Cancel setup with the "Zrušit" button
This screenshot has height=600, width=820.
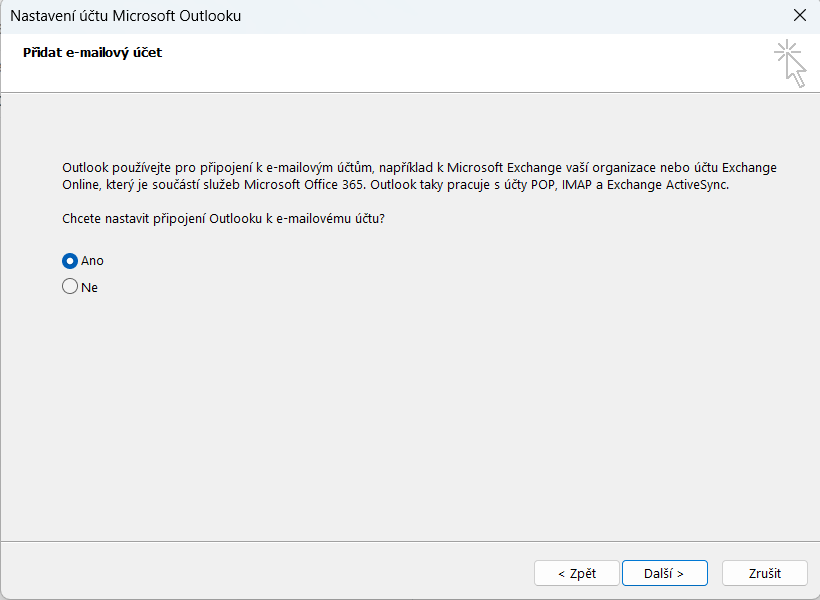[765, 573]
